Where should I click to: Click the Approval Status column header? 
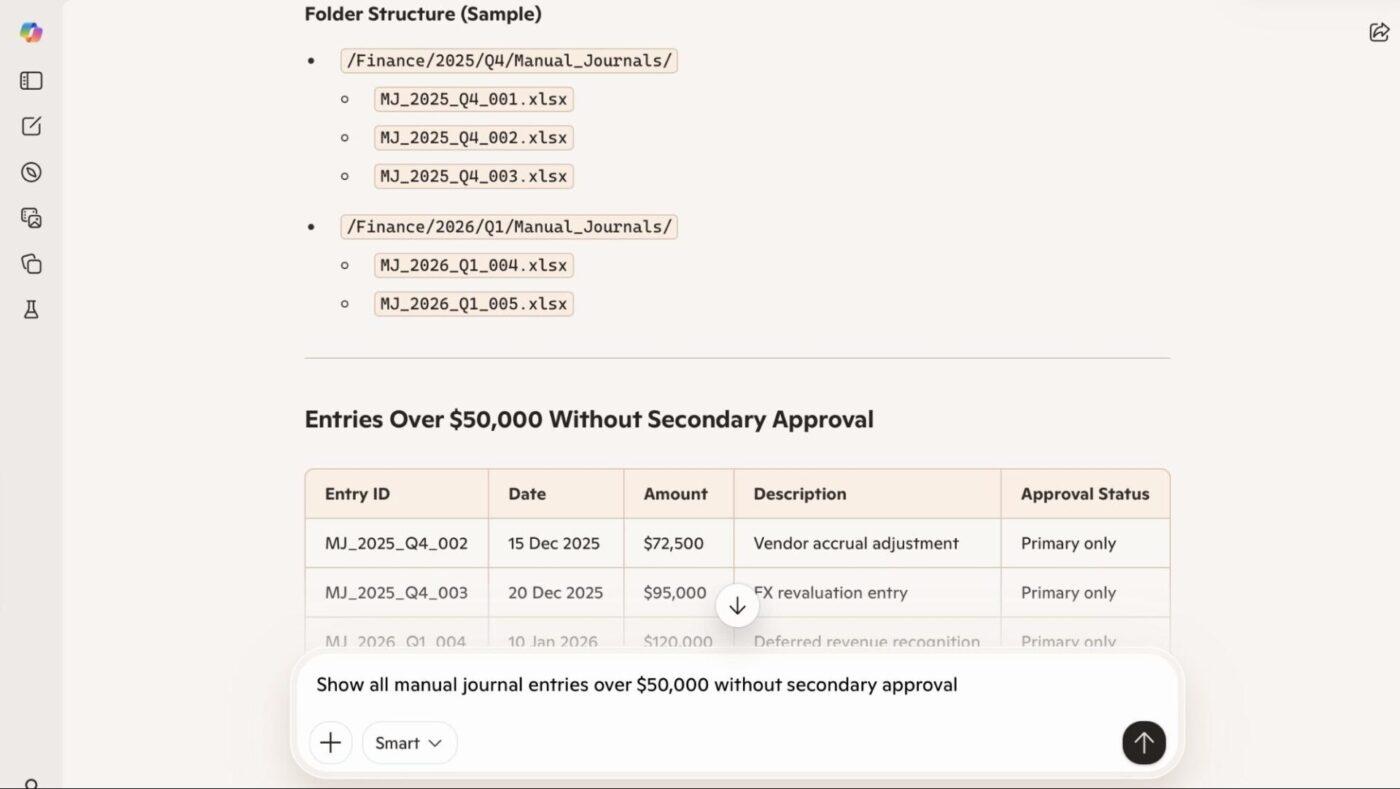pyautogui.click(x=1084, y=494)
